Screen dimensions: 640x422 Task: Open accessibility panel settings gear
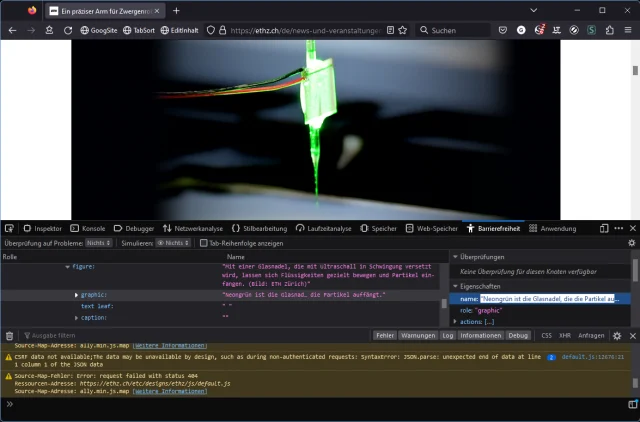pyautogui.click(x=631, y=243)
